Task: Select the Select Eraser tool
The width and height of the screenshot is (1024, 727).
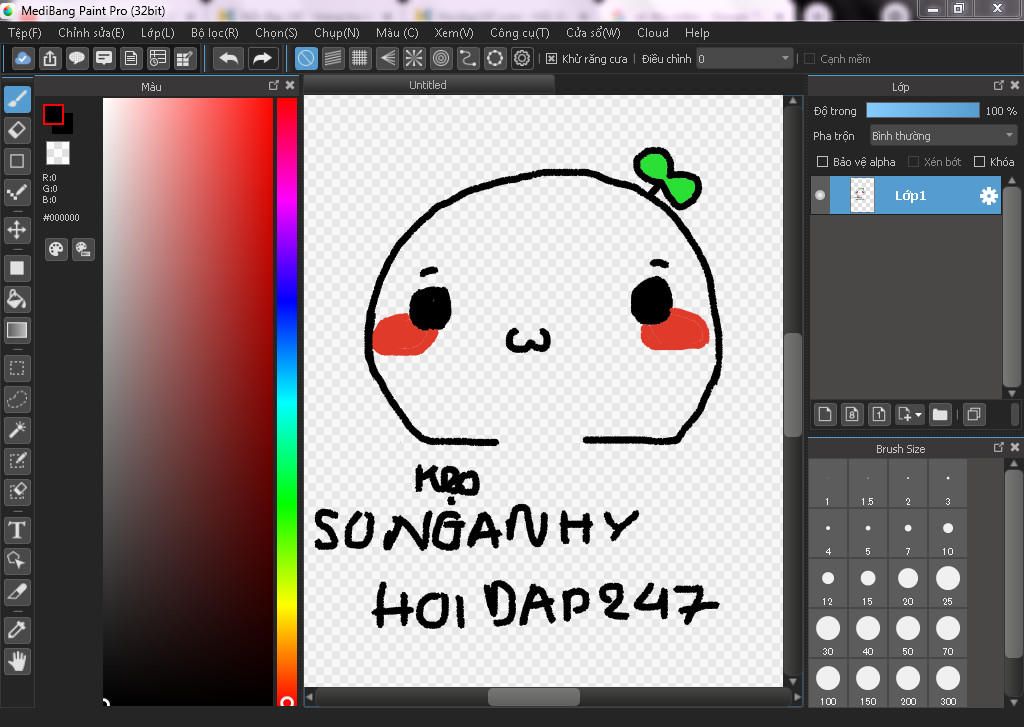Action: tap(18, 492)
